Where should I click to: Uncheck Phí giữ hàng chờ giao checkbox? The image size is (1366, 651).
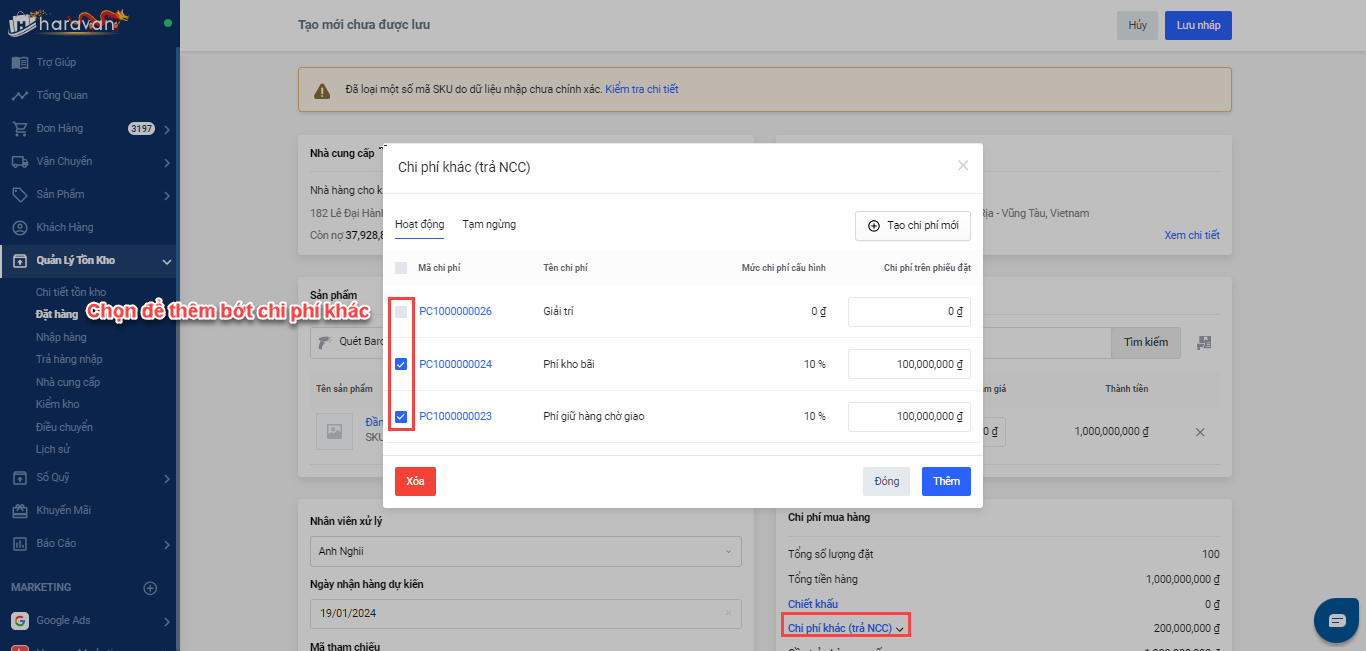401,416
